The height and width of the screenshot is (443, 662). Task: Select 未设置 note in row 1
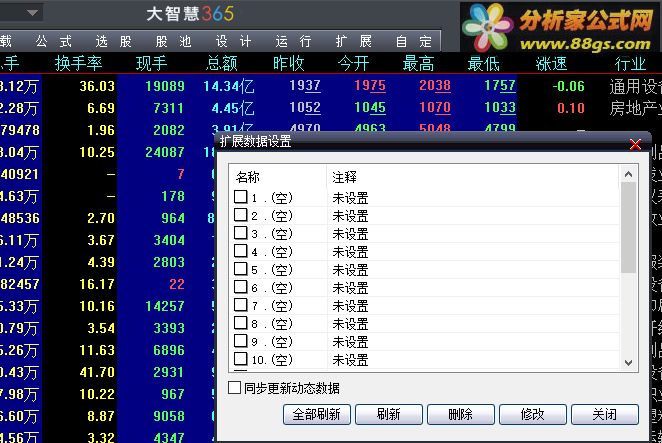tap(350, 198)
